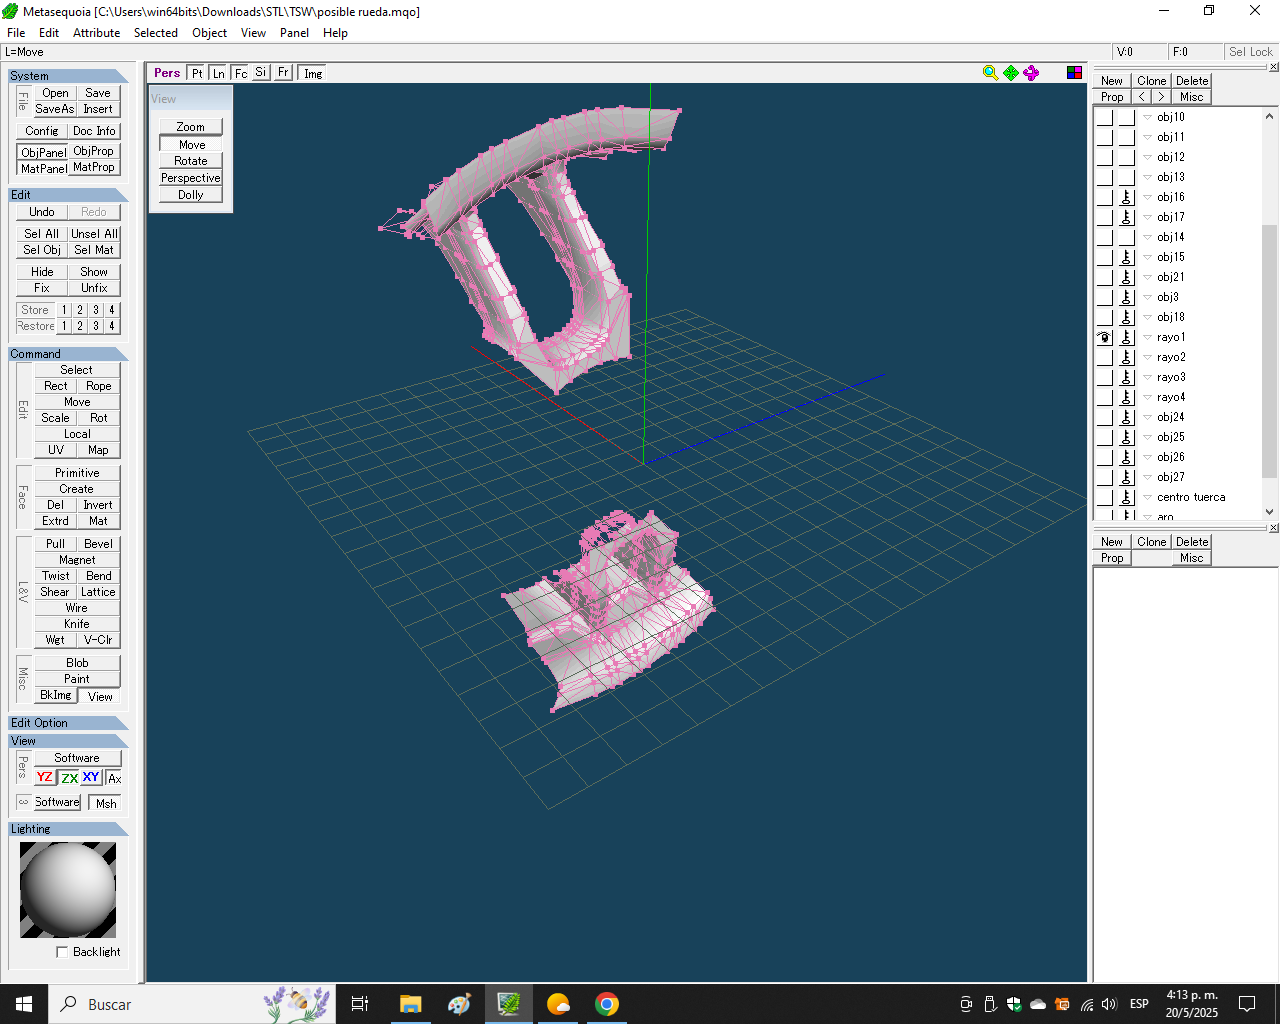Select the centro tuerca object row
The height and width of the screenshot is (1024, 1280).
1190,497
